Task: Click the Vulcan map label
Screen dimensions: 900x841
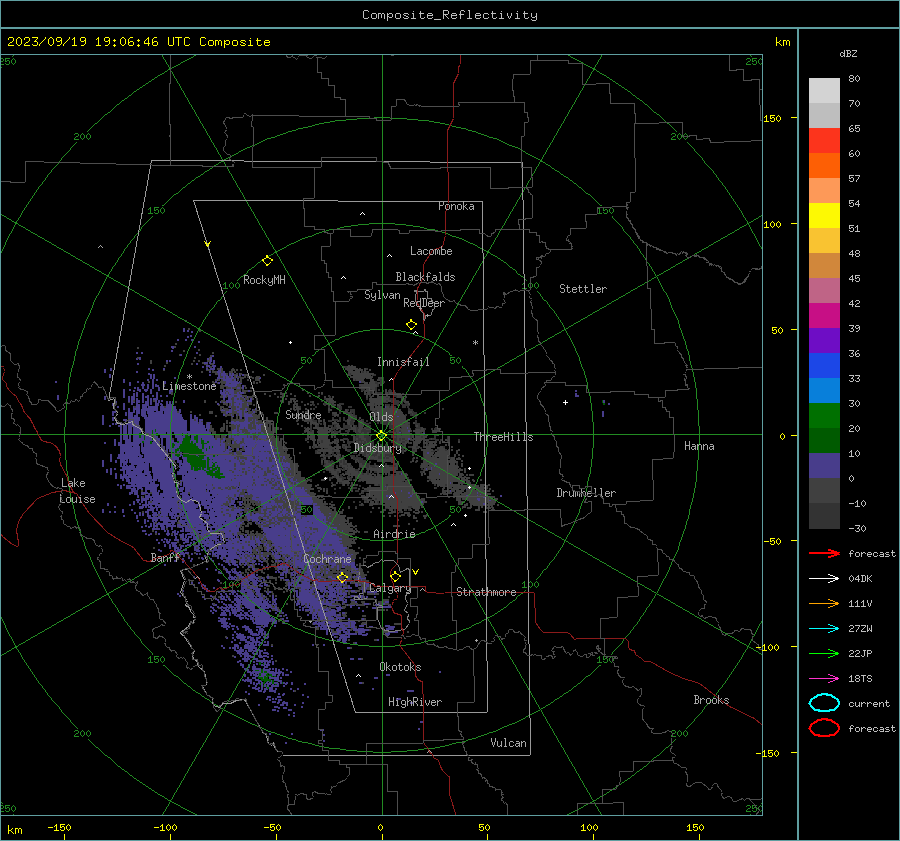Action: 508,743
